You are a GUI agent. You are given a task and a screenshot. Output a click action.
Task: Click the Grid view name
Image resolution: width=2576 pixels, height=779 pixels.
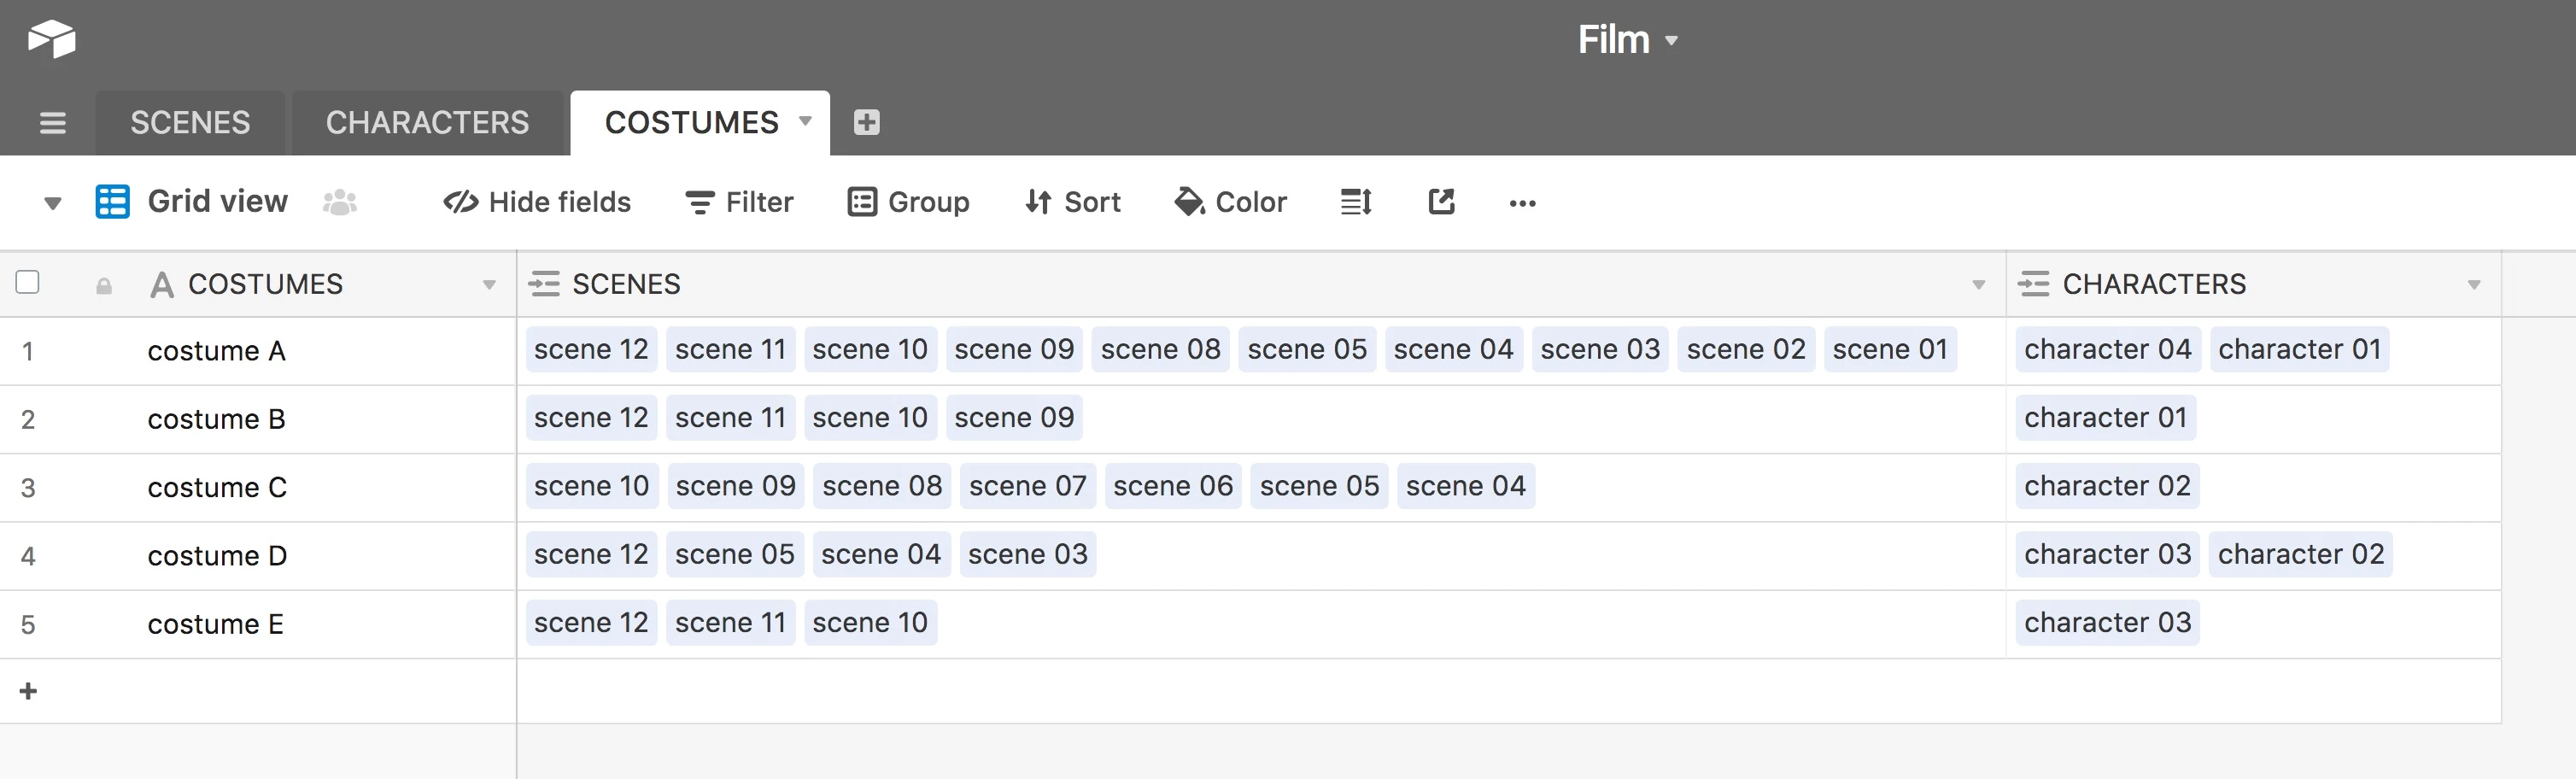218,201
